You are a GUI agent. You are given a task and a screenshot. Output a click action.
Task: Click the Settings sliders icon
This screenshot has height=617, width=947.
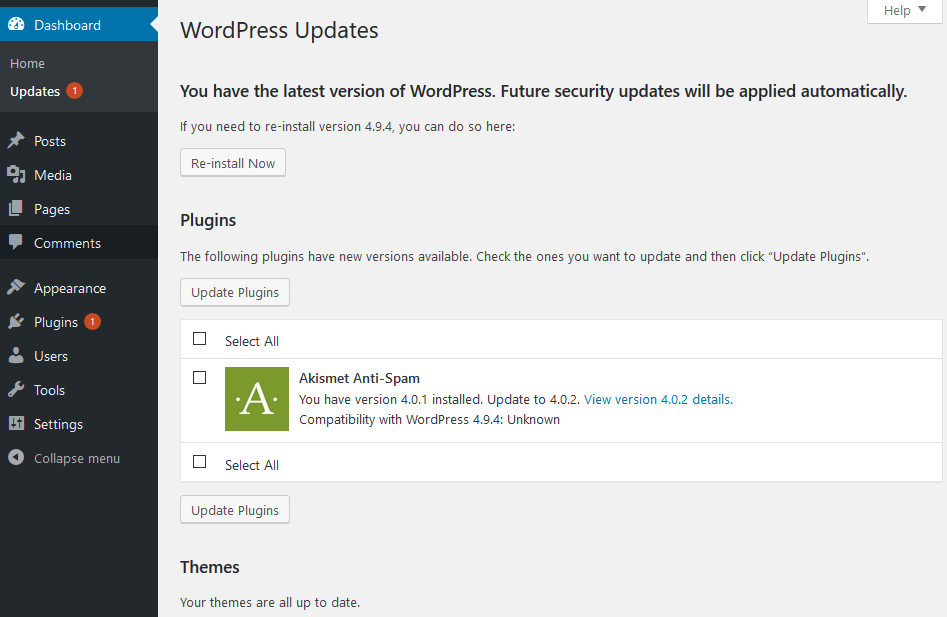16,424
